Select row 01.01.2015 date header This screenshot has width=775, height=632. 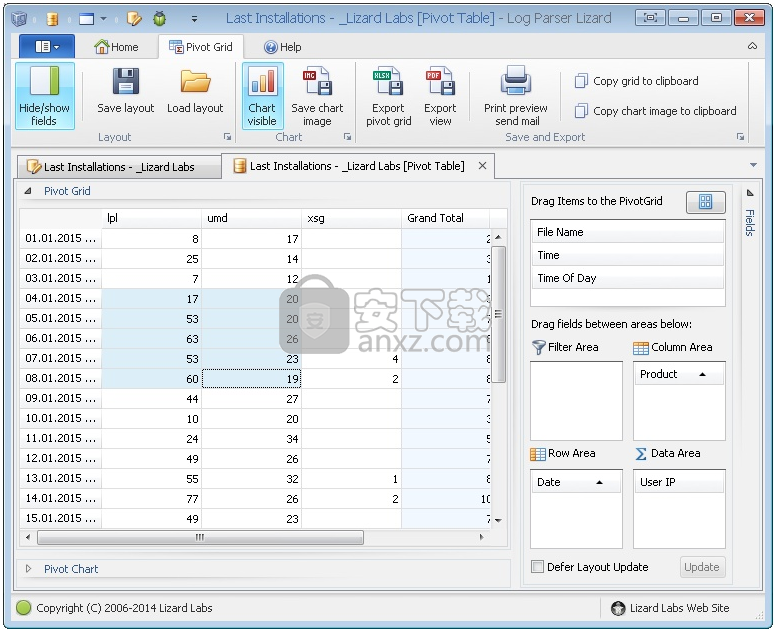pyautogui.click(x=60, y=238)
